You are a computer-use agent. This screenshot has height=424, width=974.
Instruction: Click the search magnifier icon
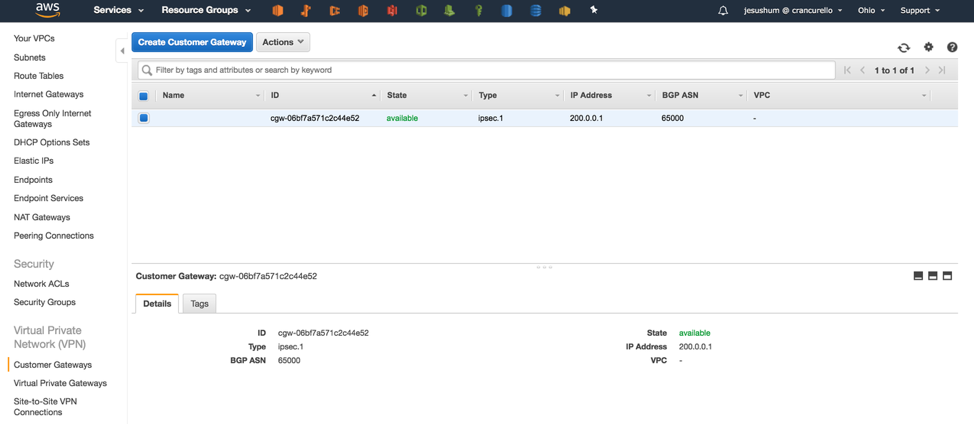(147, 70)
